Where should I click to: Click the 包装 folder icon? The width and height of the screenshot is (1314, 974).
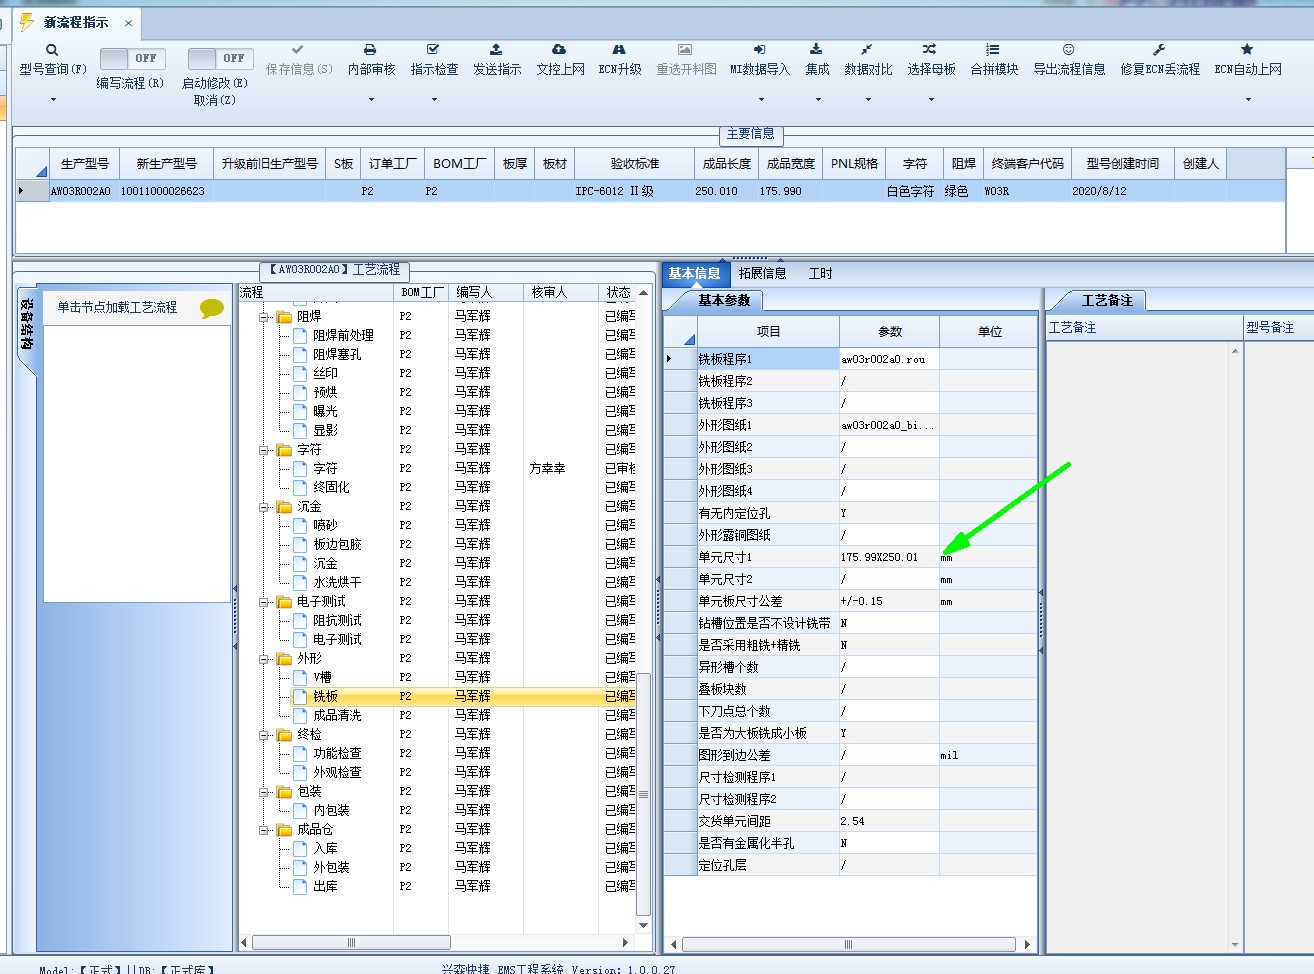point(284,792)
